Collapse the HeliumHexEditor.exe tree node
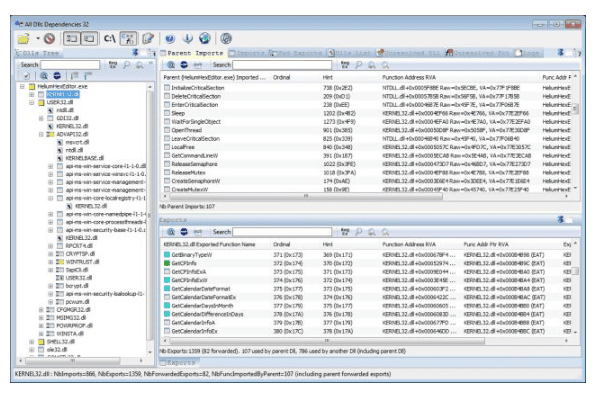This screenshot has width=603, height=394. [22, 86]
